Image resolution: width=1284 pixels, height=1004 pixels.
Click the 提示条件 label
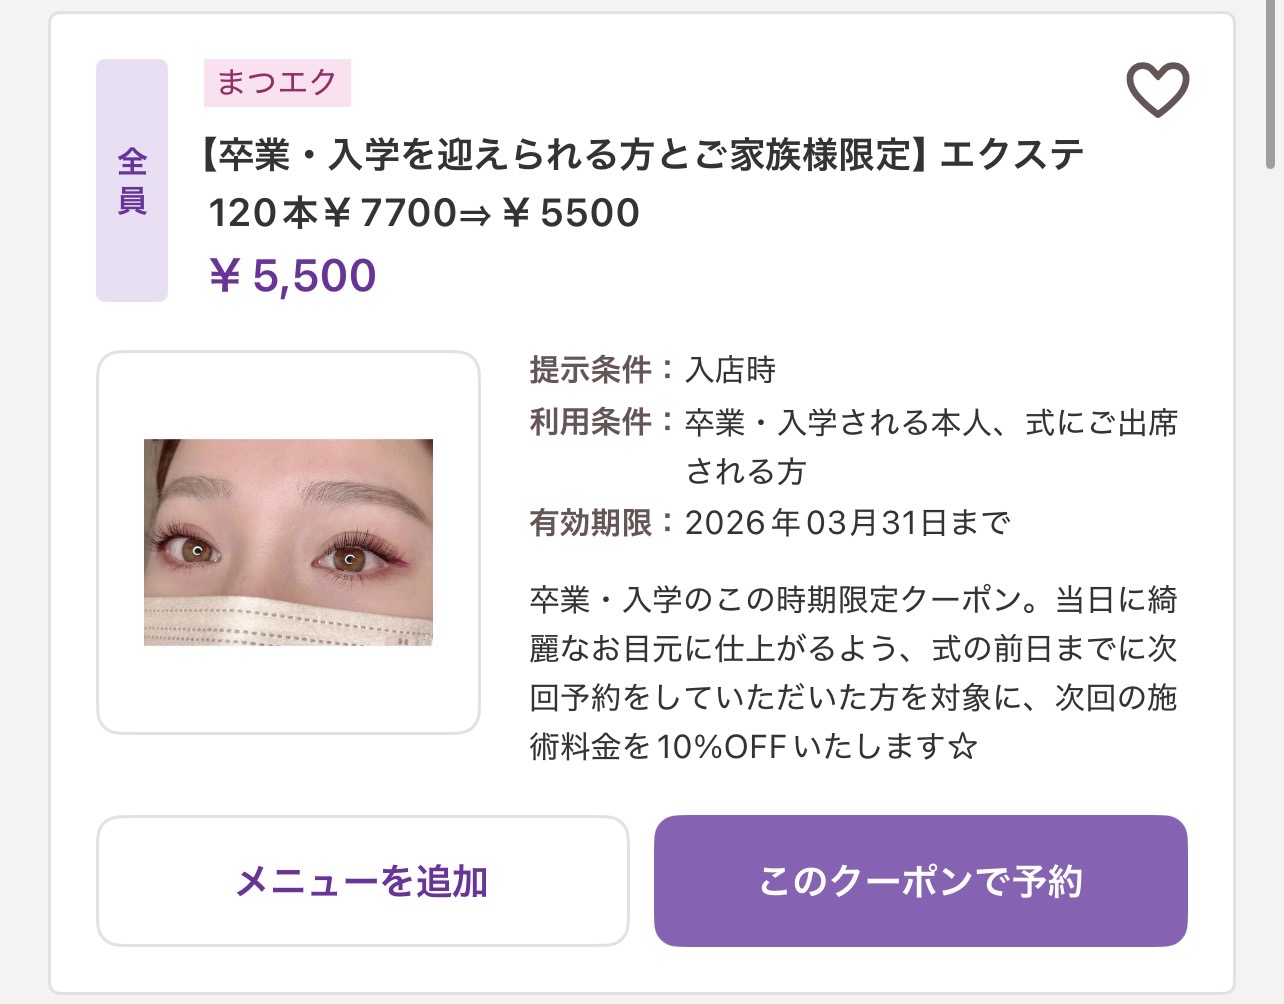(590, 370)
